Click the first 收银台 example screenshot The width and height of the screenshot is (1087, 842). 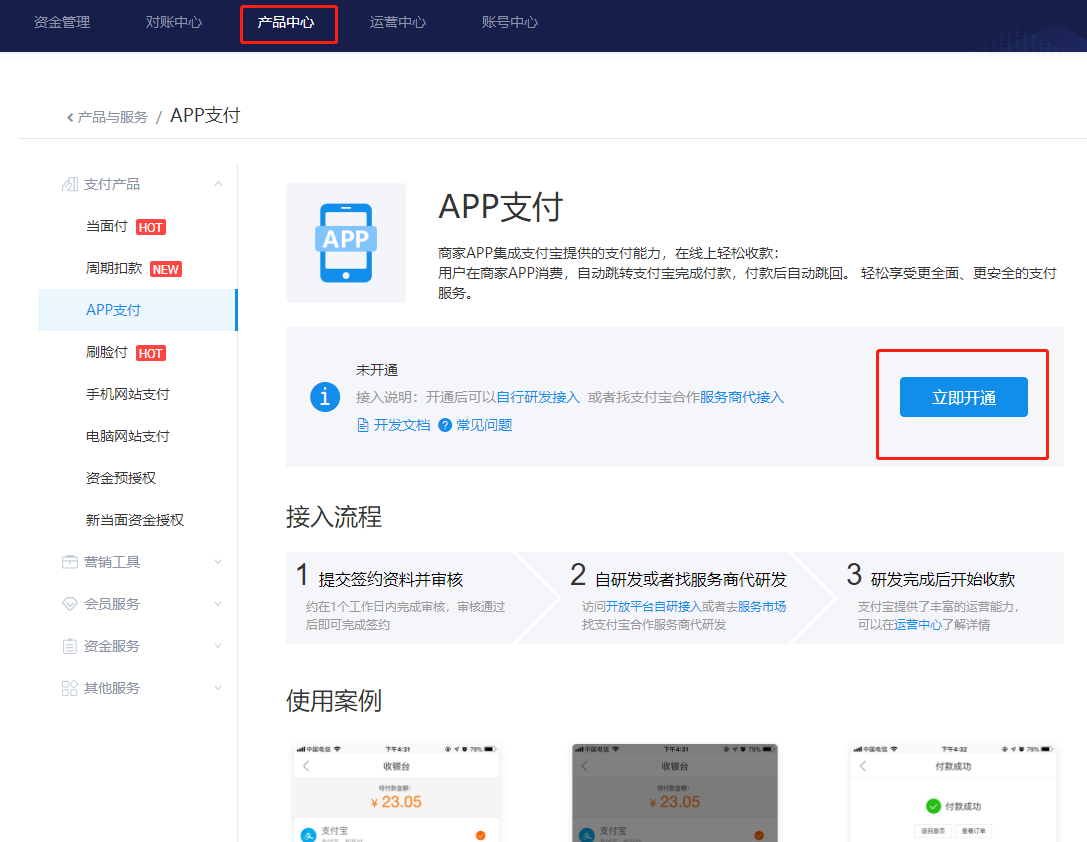397,793
